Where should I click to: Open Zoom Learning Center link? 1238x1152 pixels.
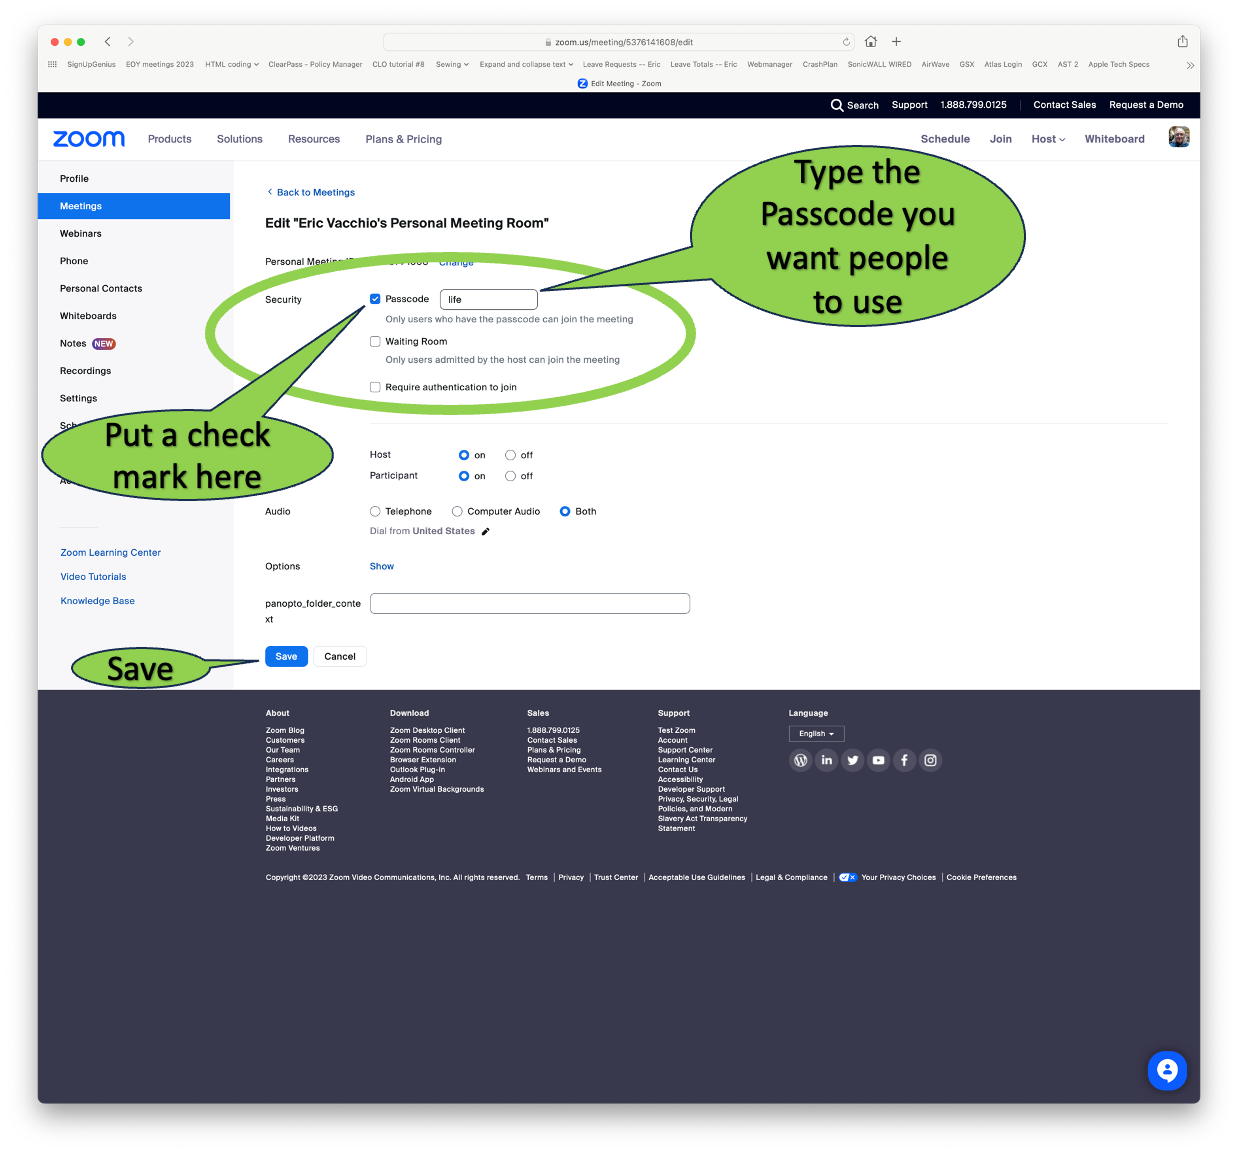point(110,553)
